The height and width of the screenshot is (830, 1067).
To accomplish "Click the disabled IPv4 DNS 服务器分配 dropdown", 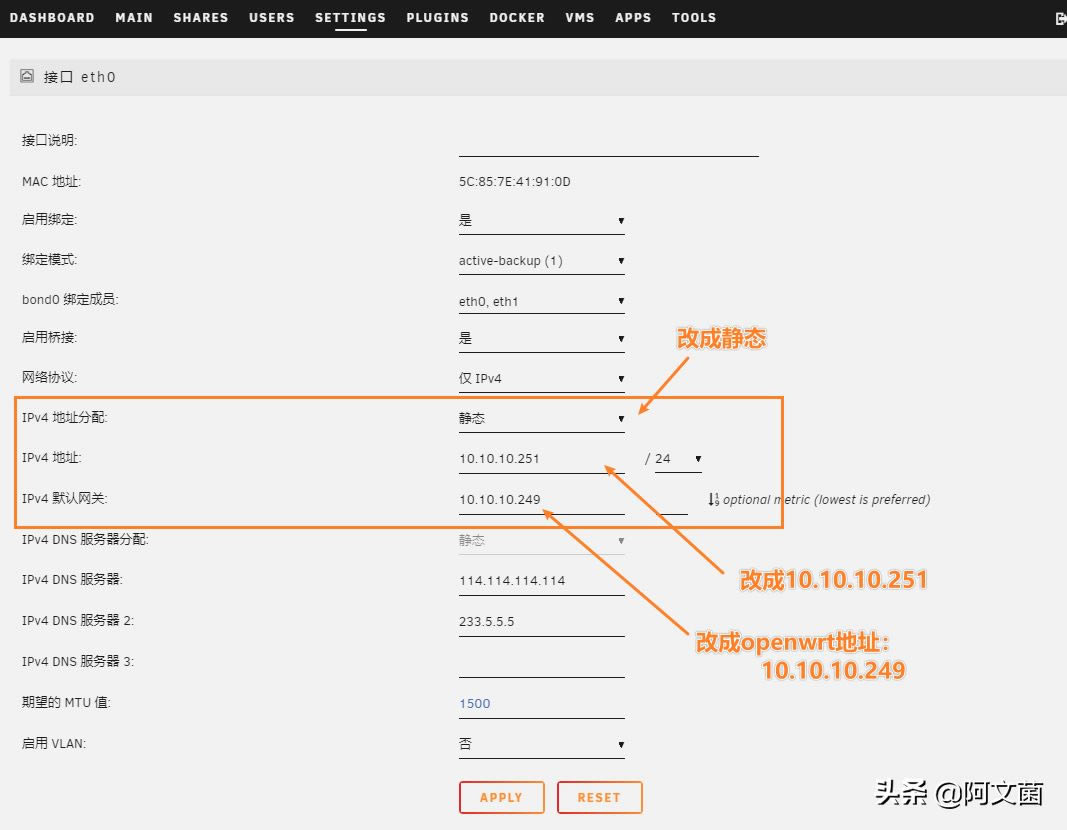I will [542, 541].
